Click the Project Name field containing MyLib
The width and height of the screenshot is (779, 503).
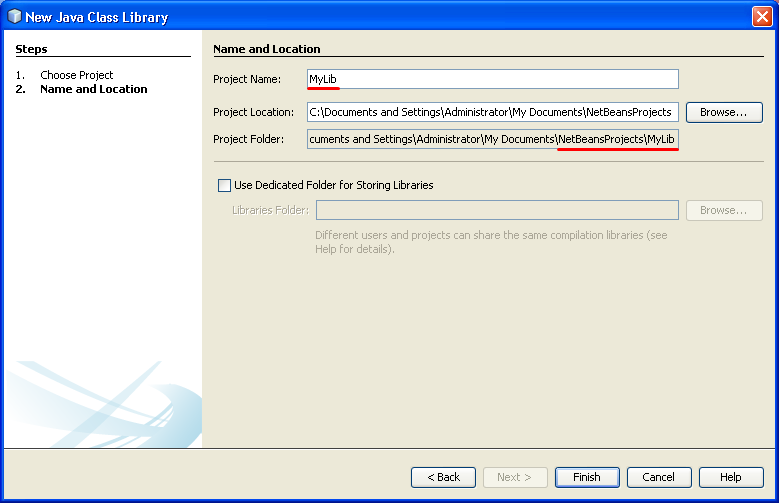pos(492,79)
